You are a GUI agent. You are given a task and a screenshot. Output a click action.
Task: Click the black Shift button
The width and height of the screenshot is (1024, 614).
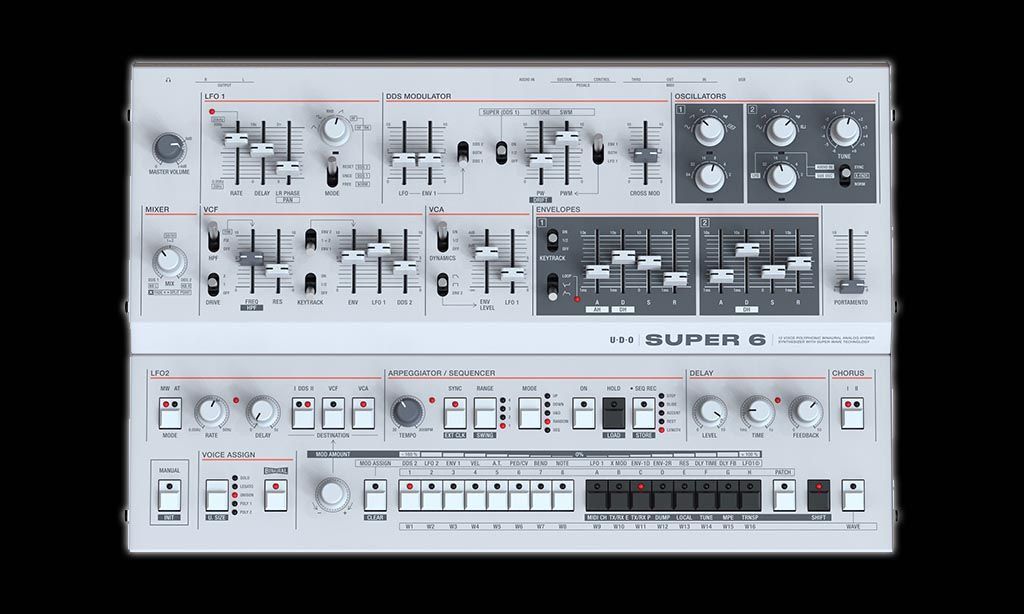pyautogui.click(x=819, y=496)
